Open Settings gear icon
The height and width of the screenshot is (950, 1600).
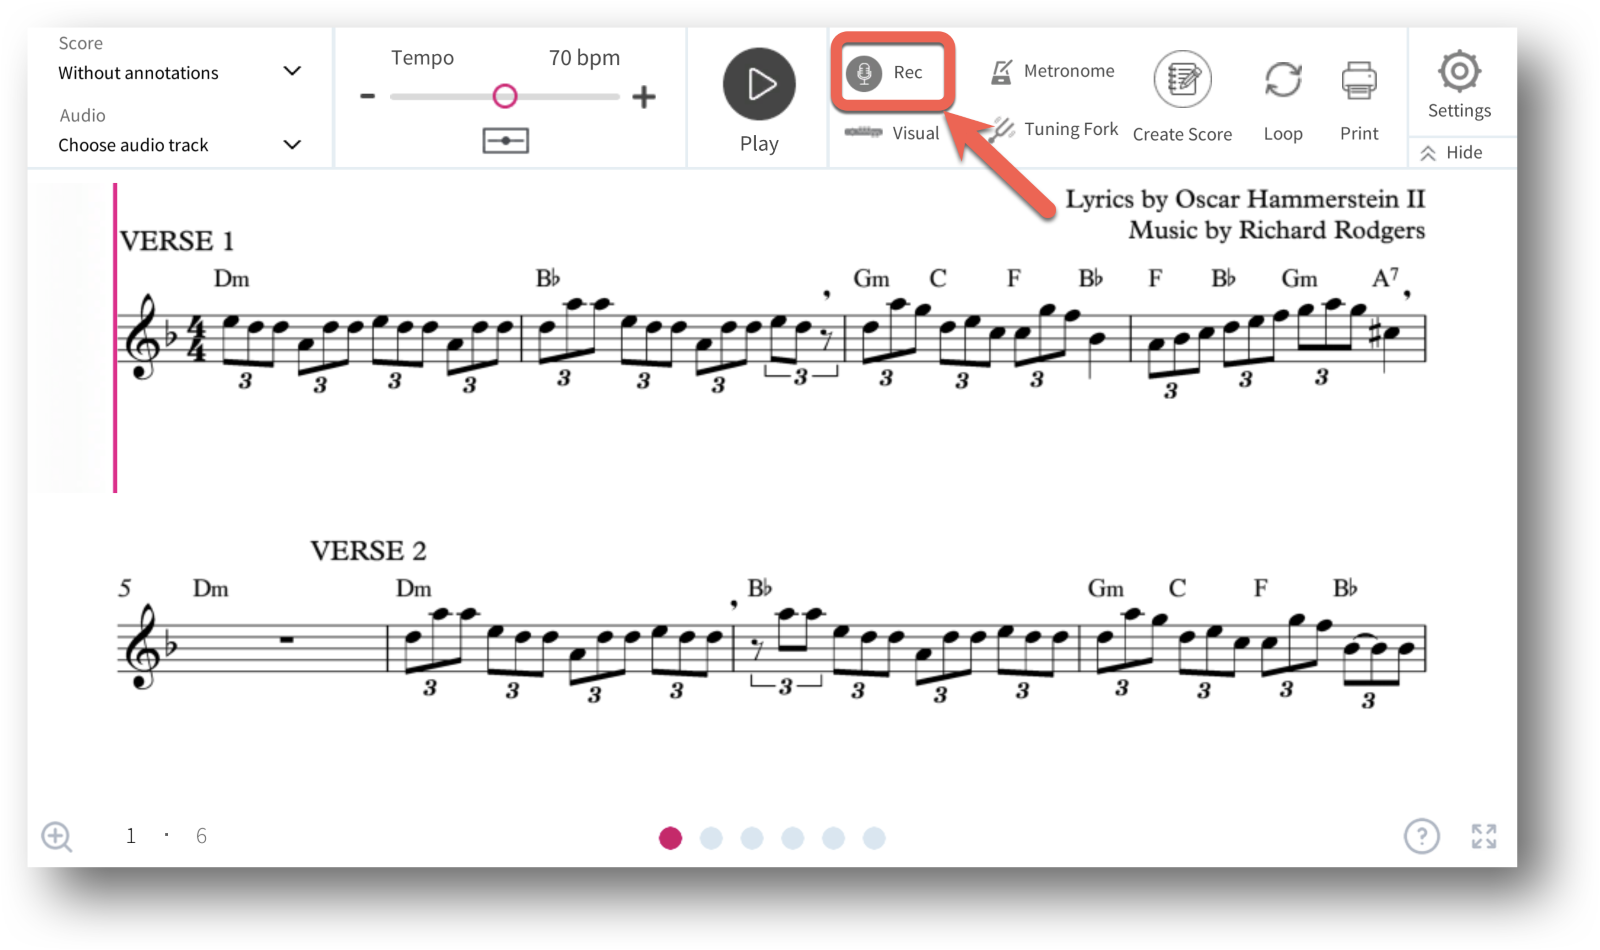click(x=1459, y=71)
